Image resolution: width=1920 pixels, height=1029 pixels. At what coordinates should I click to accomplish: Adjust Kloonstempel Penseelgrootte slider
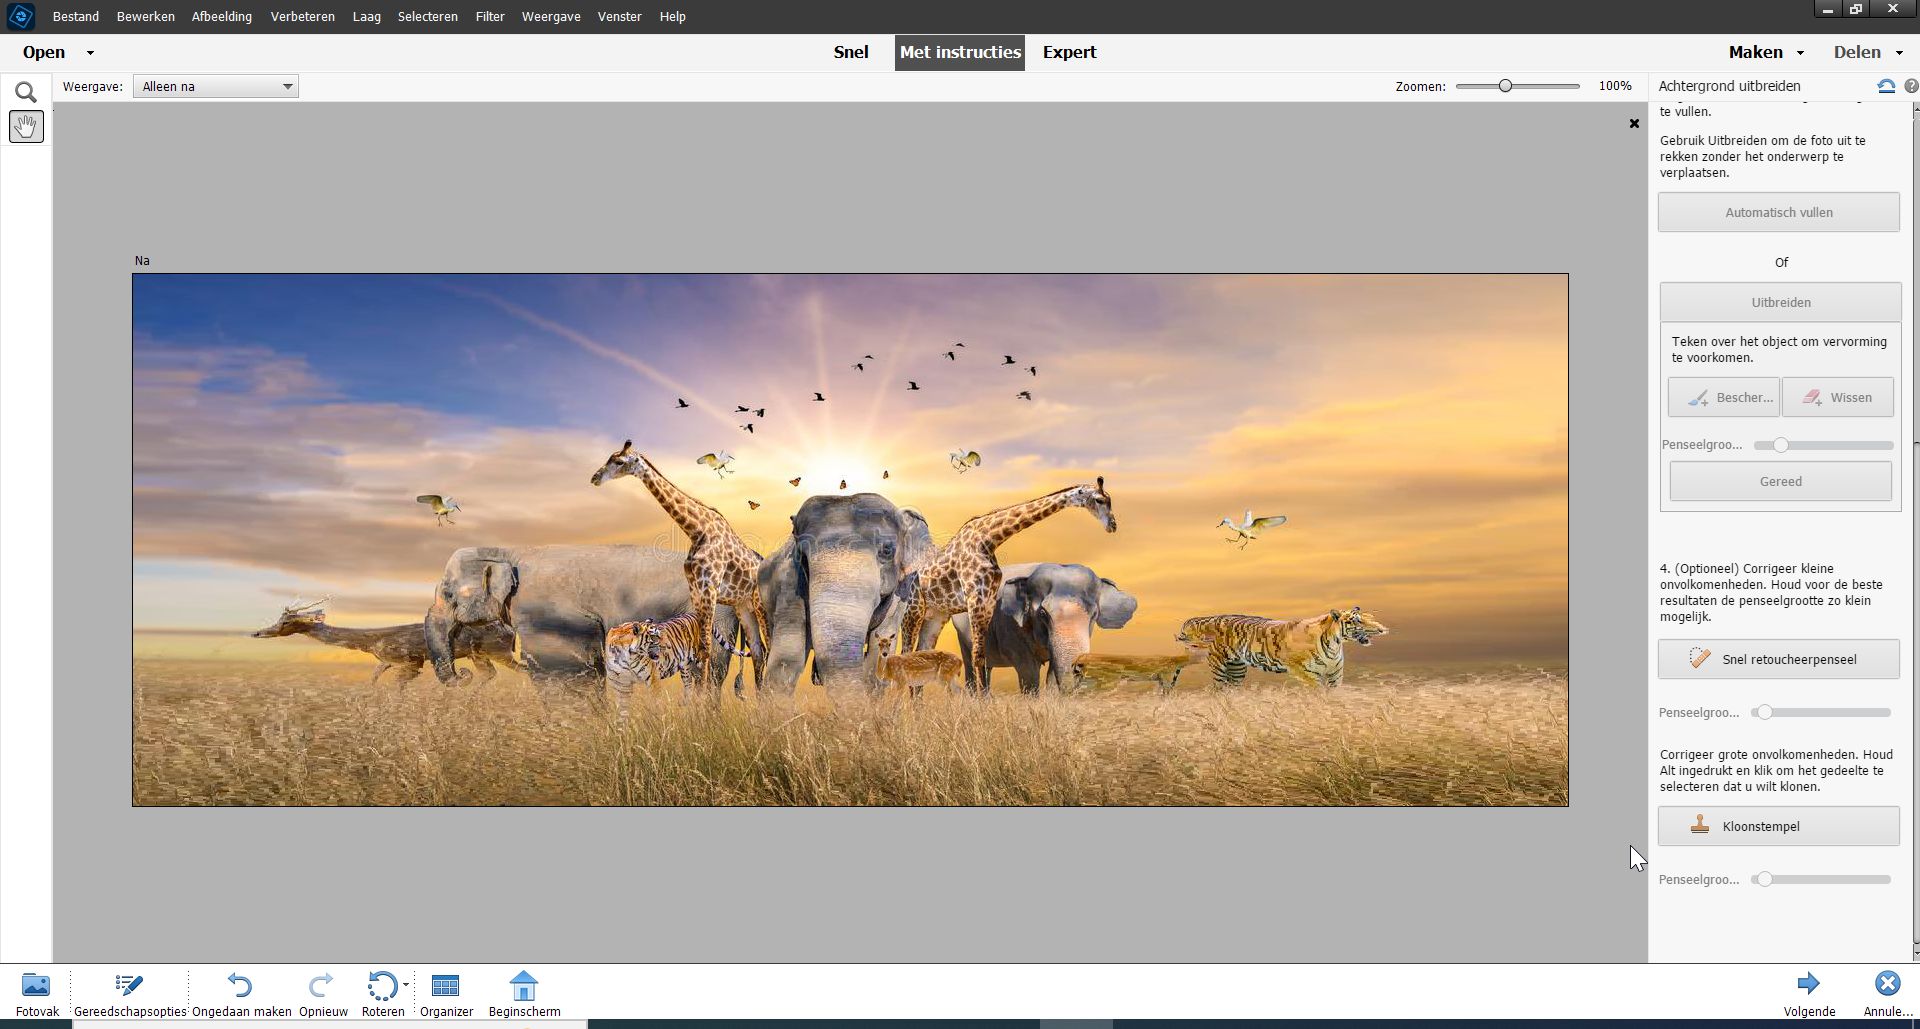tap(1821, 879)
